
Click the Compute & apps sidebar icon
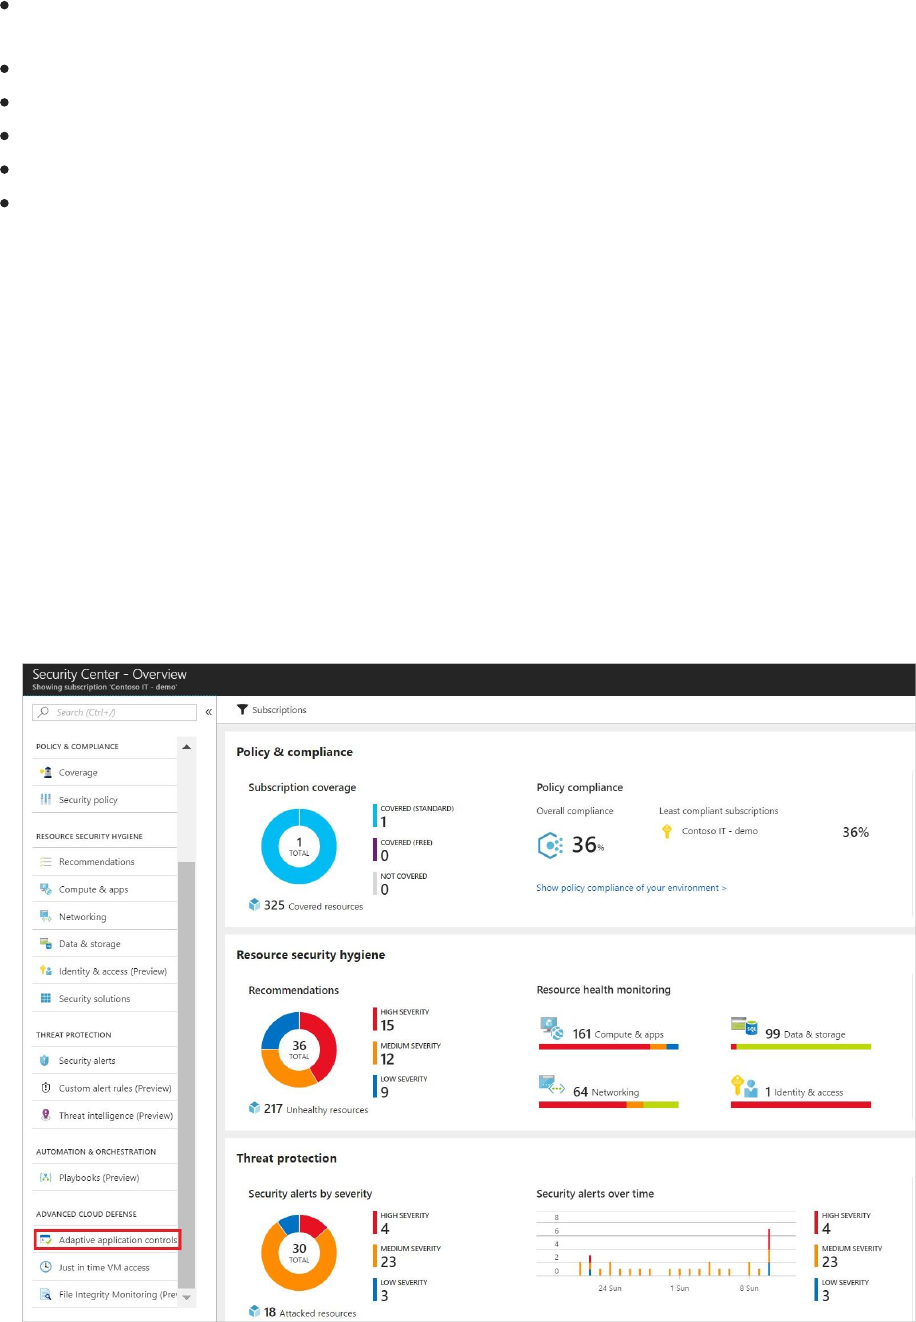coord(45,889)
